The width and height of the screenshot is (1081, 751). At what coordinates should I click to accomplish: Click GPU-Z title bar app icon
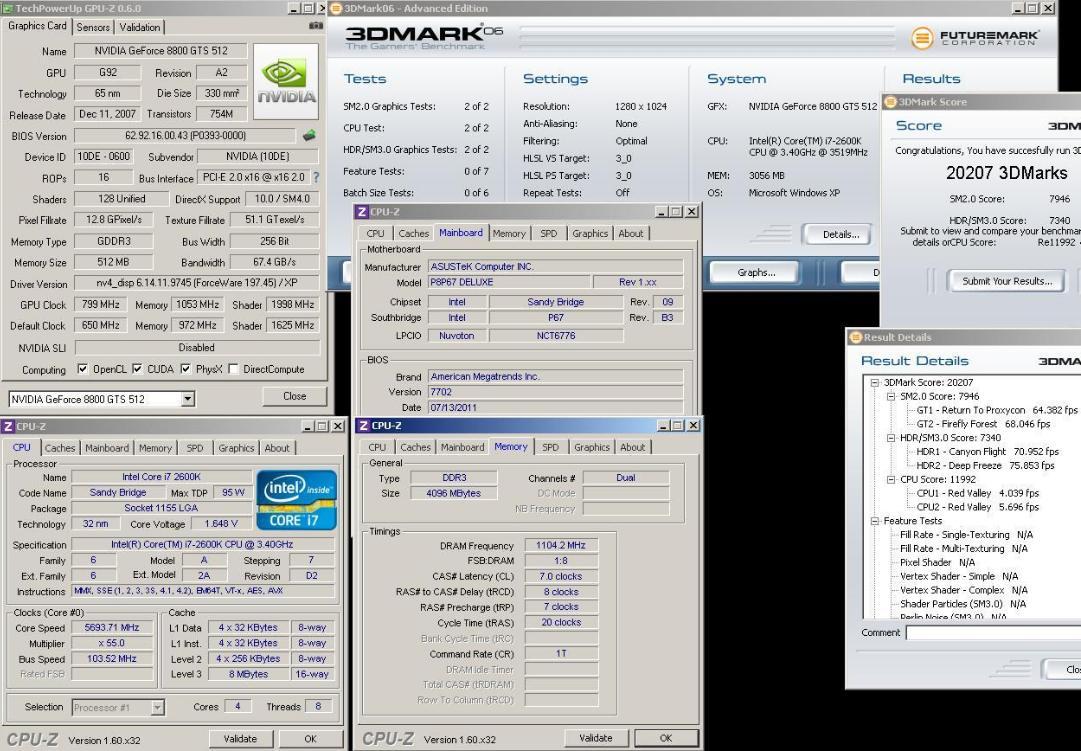[8, 8]
